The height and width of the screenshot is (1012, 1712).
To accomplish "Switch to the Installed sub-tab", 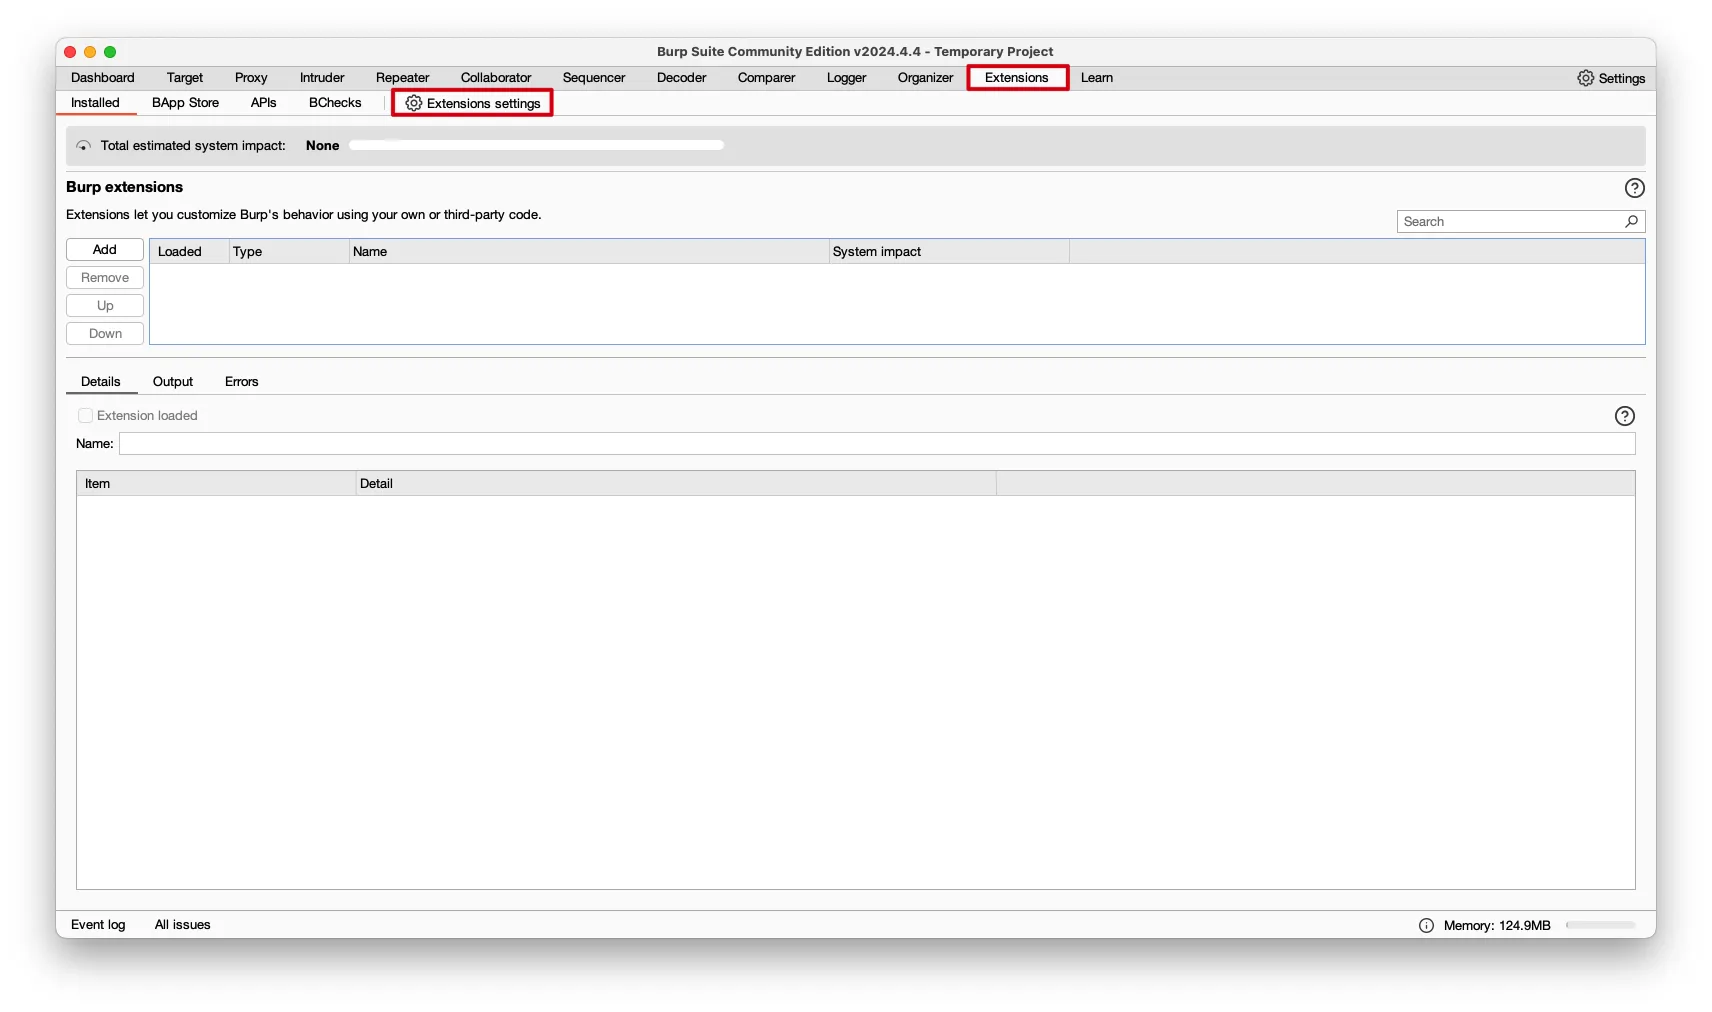I will (x=95, y=103).
